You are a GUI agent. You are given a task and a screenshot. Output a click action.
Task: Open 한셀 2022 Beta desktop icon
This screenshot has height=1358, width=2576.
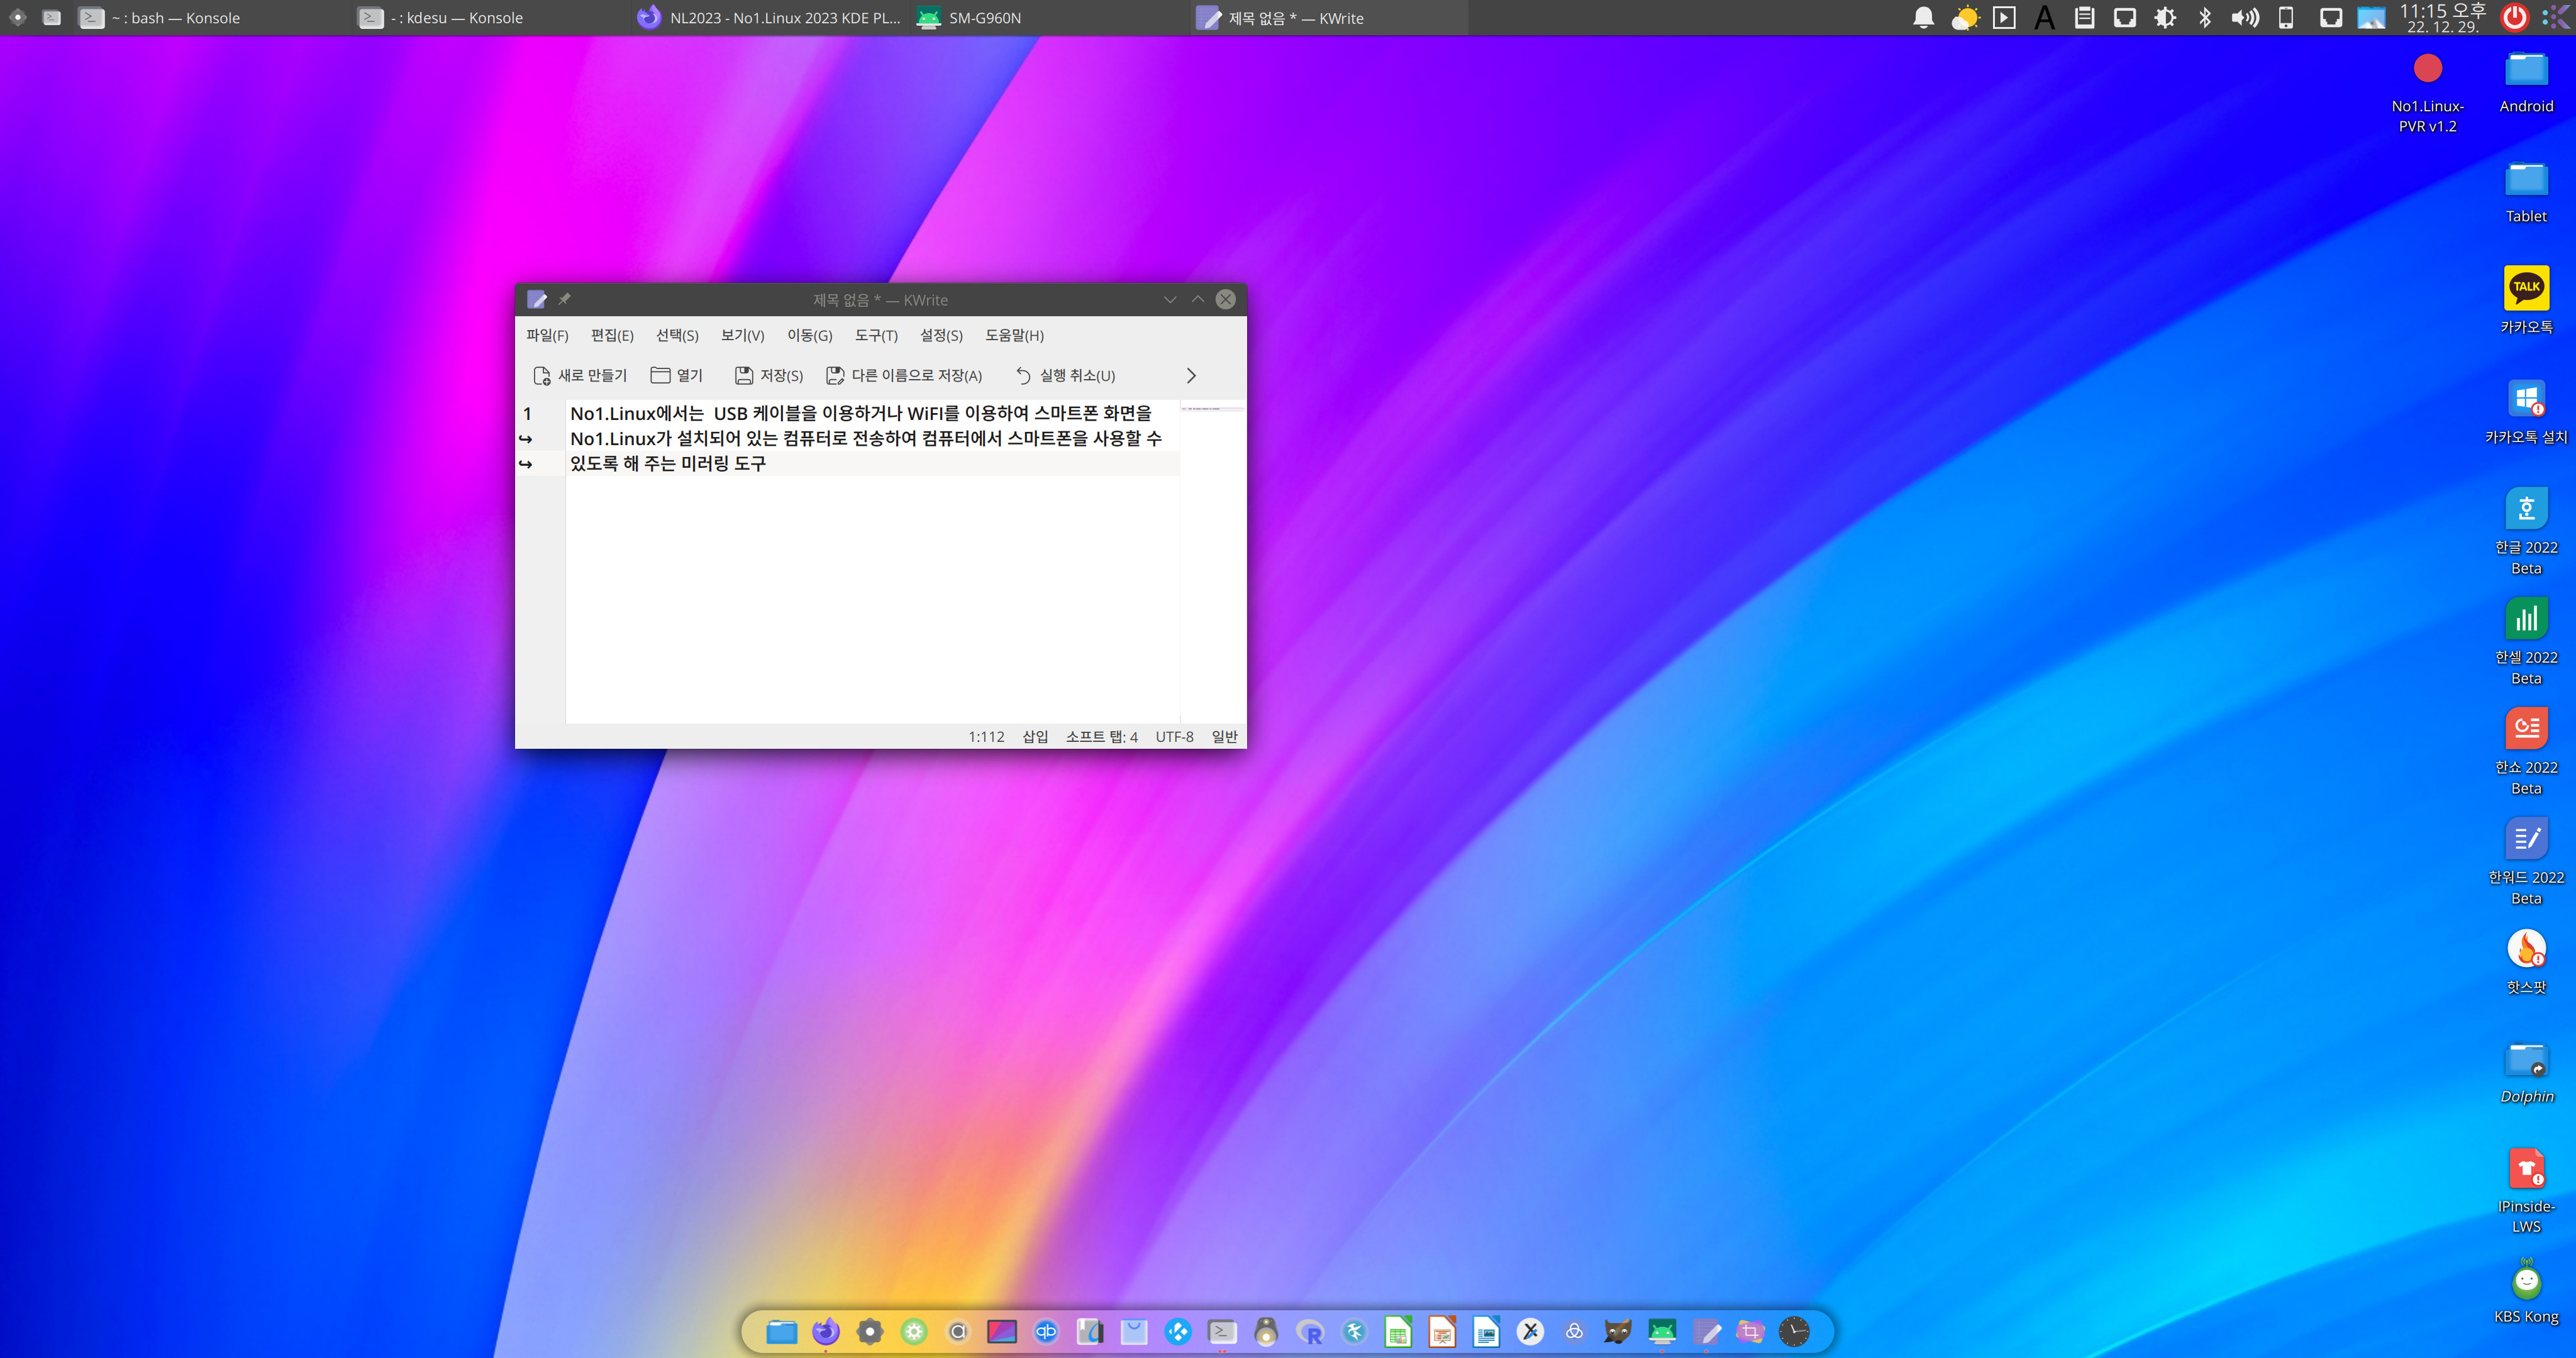tap(2526, 641)
